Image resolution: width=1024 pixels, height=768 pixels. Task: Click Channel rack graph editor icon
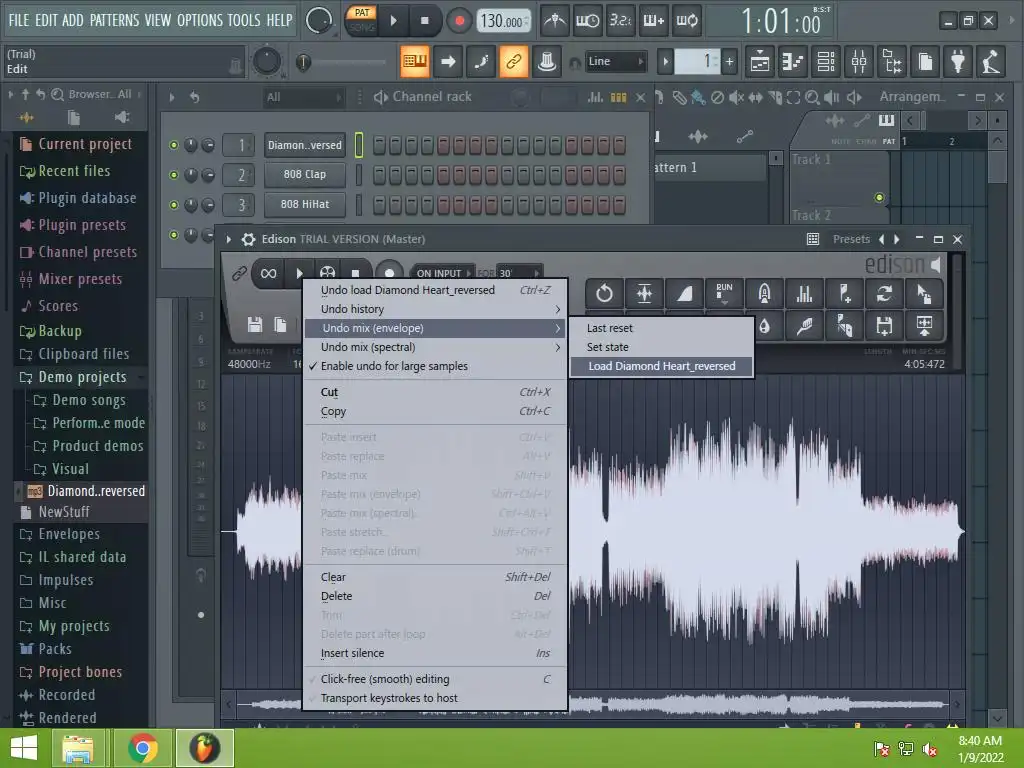(x=595, y=97)
